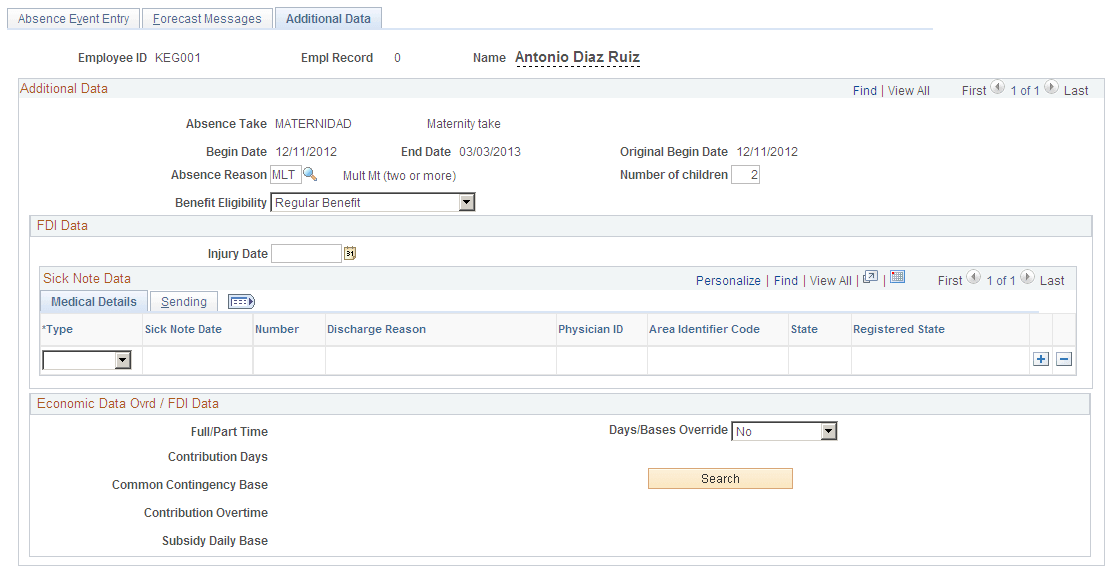1113x573 pixels.
Task: Switch to the Absence Event Entry tab
Action: click(x=73, y=18)
